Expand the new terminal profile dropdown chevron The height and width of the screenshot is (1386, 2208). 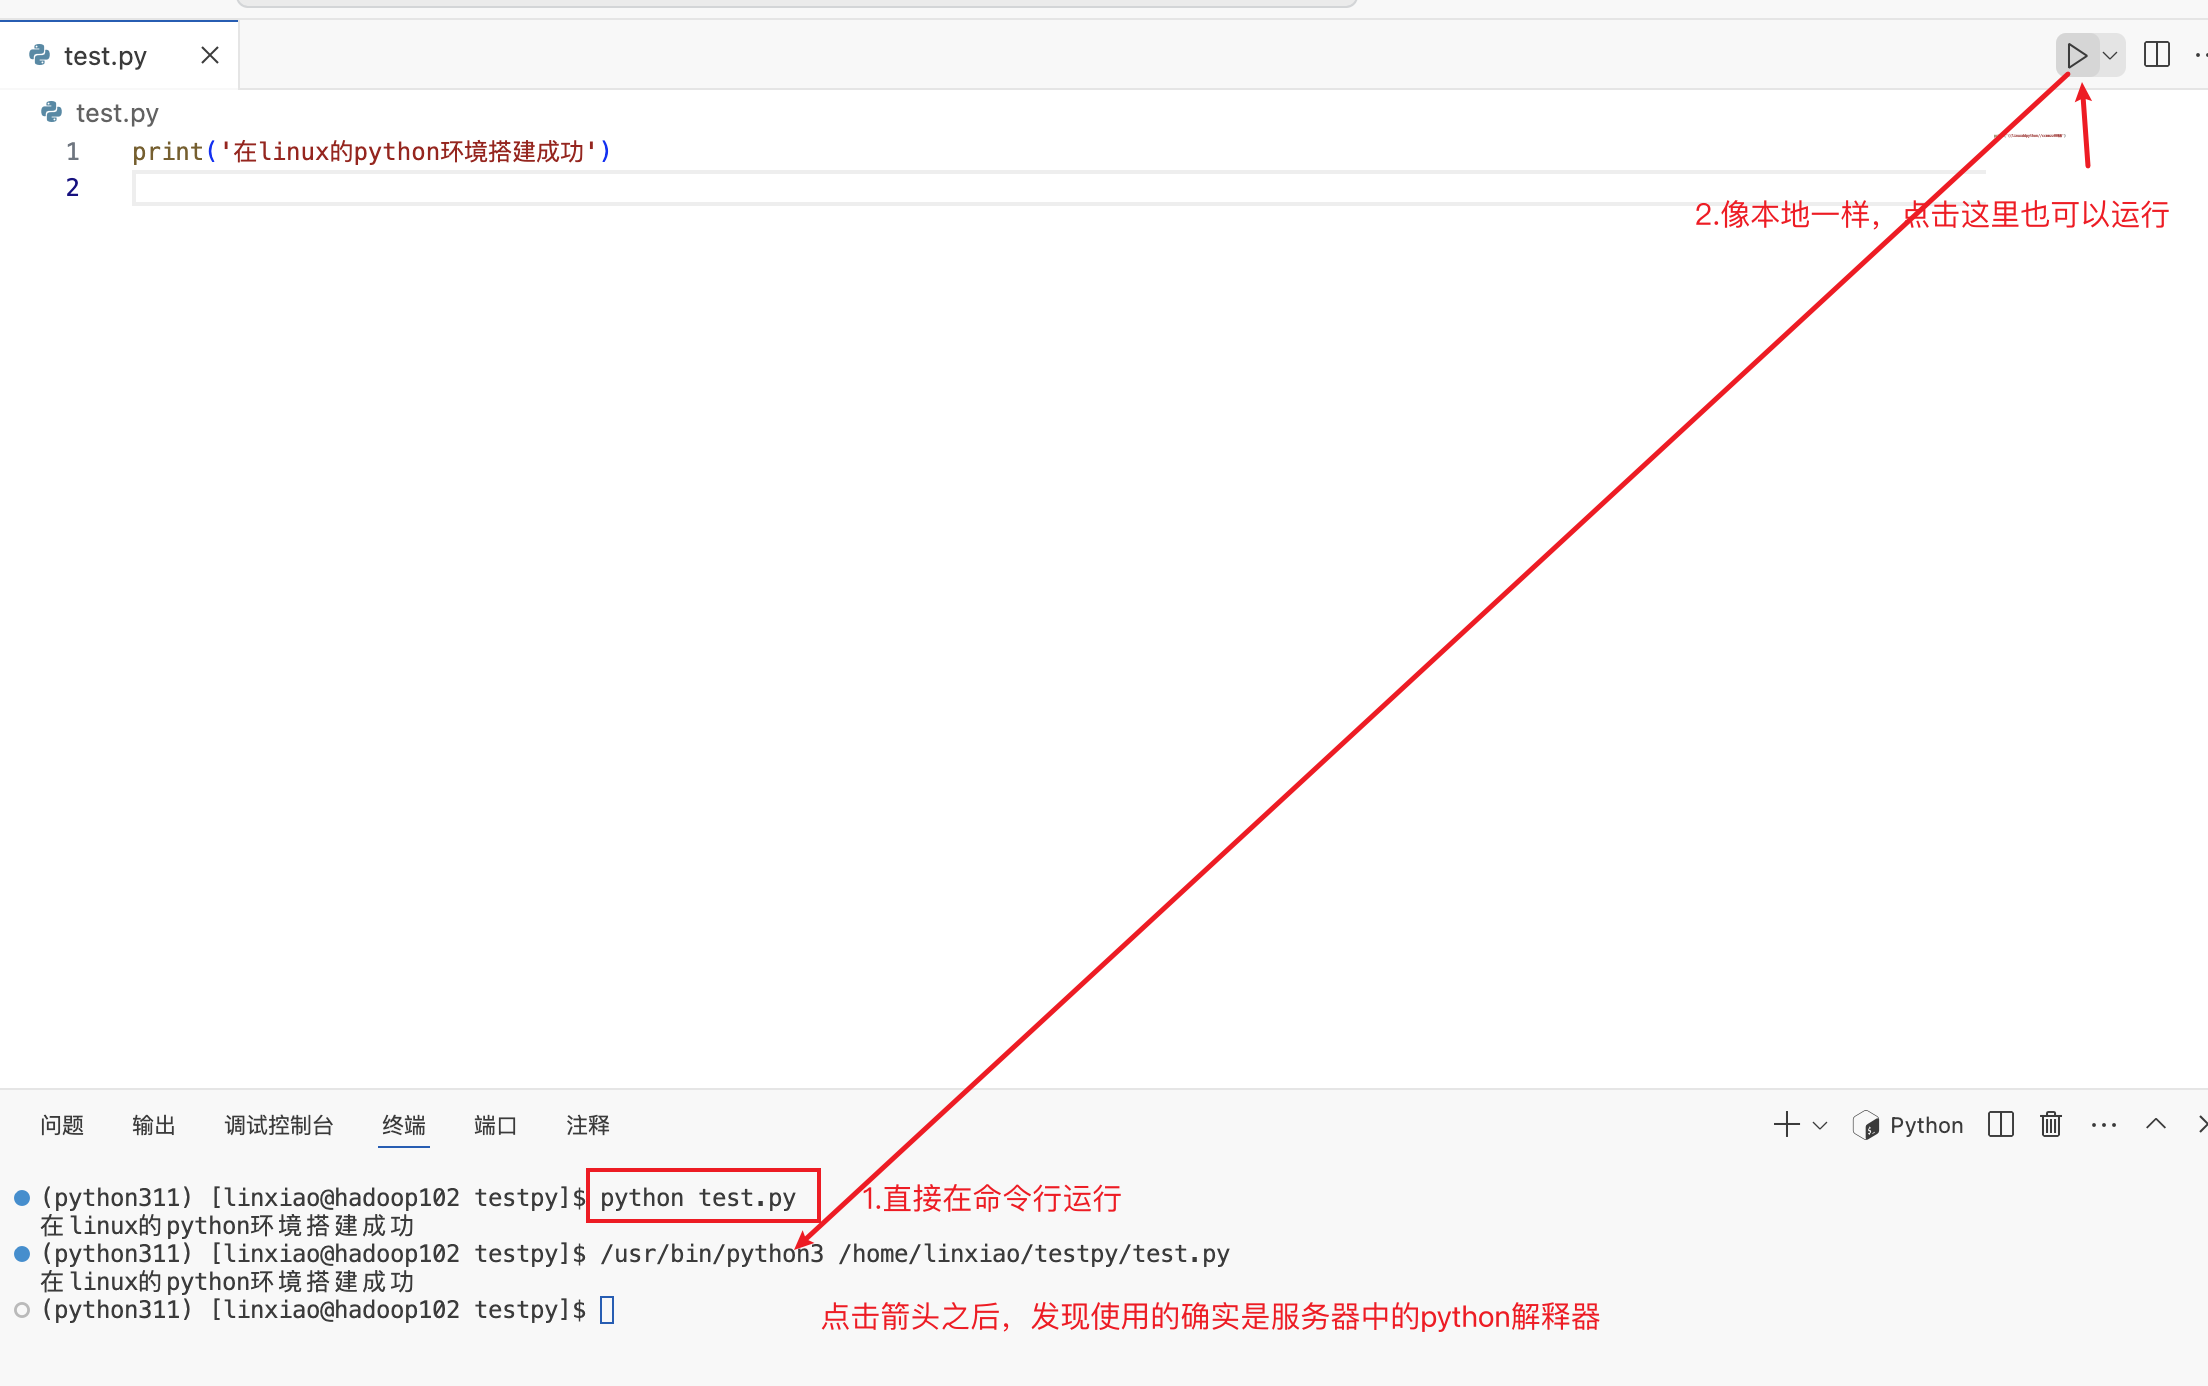(1820, 1125)
